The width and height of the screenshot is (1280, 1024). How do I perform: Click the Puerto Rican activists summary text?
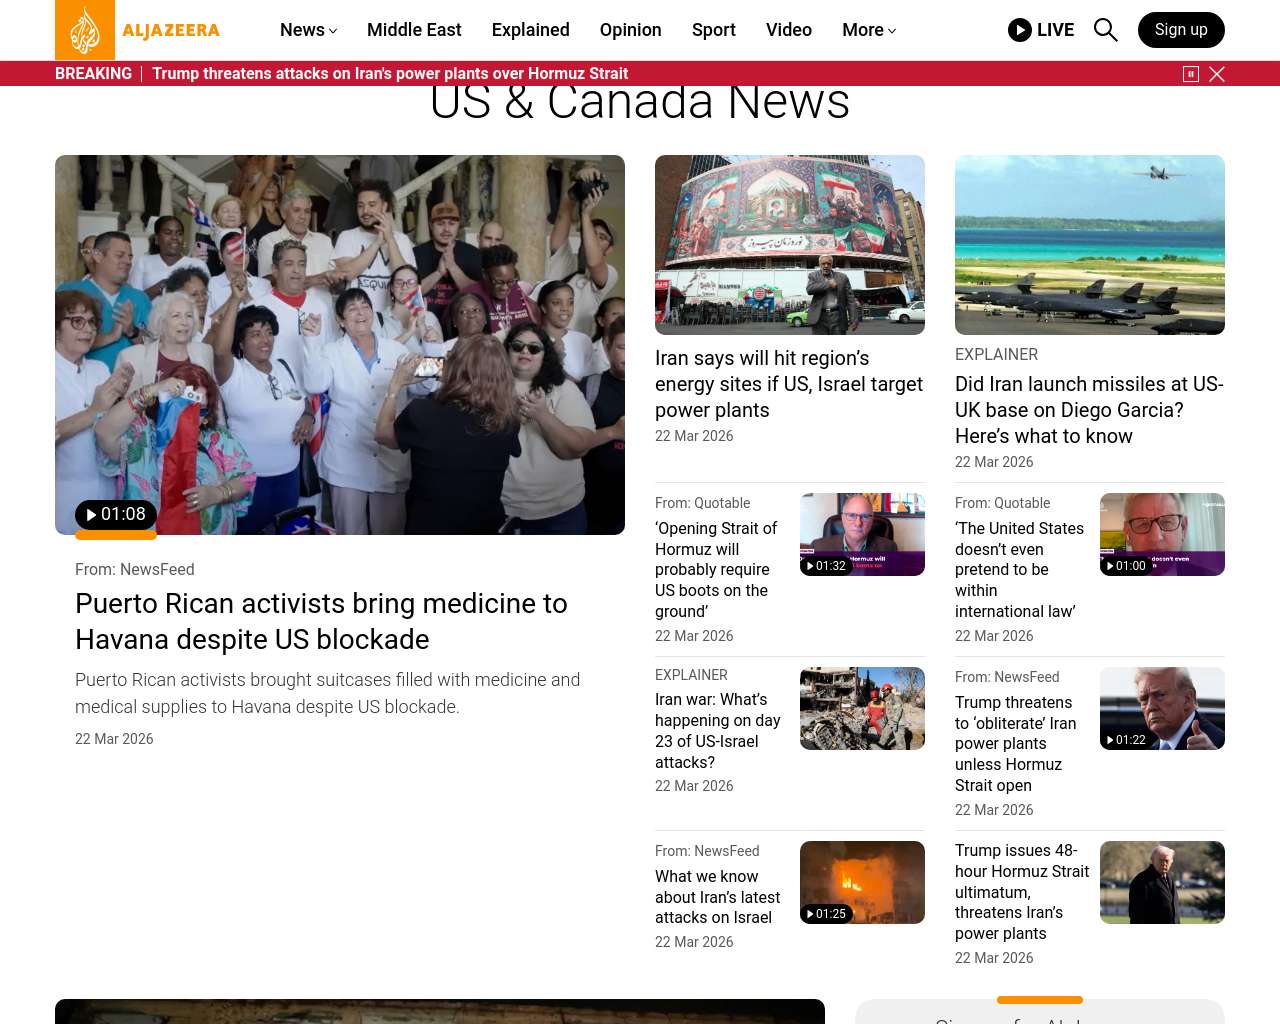tap(328, 693)
